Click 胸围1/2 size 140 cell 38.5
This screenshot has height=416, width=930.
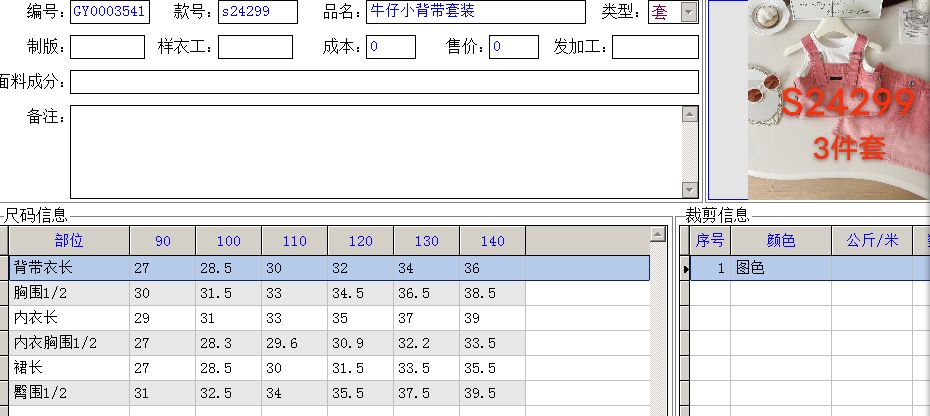point(492,293)
